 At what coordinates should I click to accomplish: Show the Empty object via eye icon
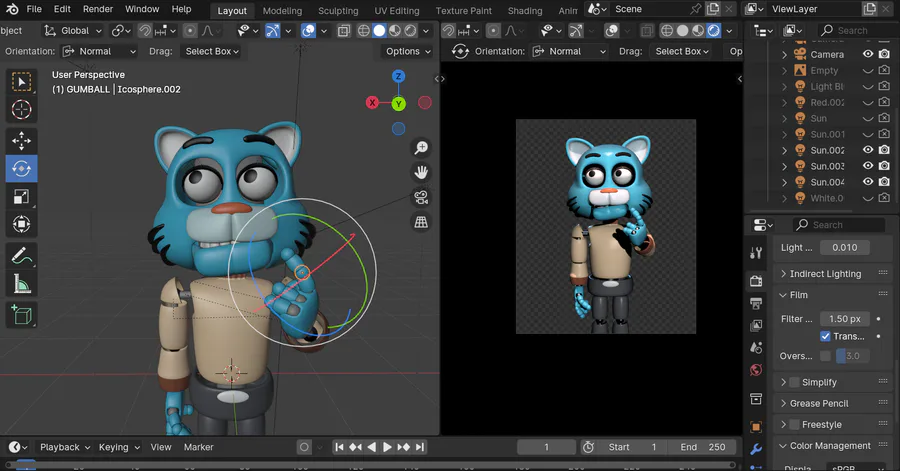868,71
